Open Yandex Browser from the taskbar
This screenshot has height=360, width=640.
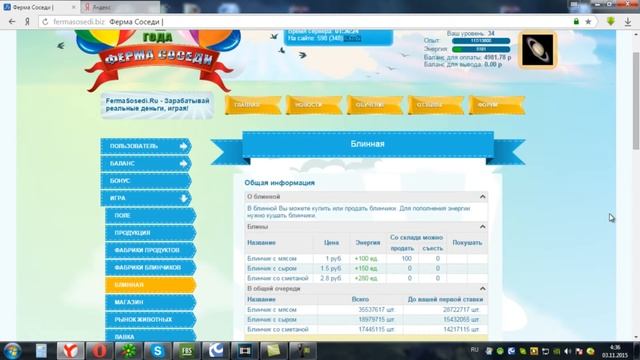(70, 351)
